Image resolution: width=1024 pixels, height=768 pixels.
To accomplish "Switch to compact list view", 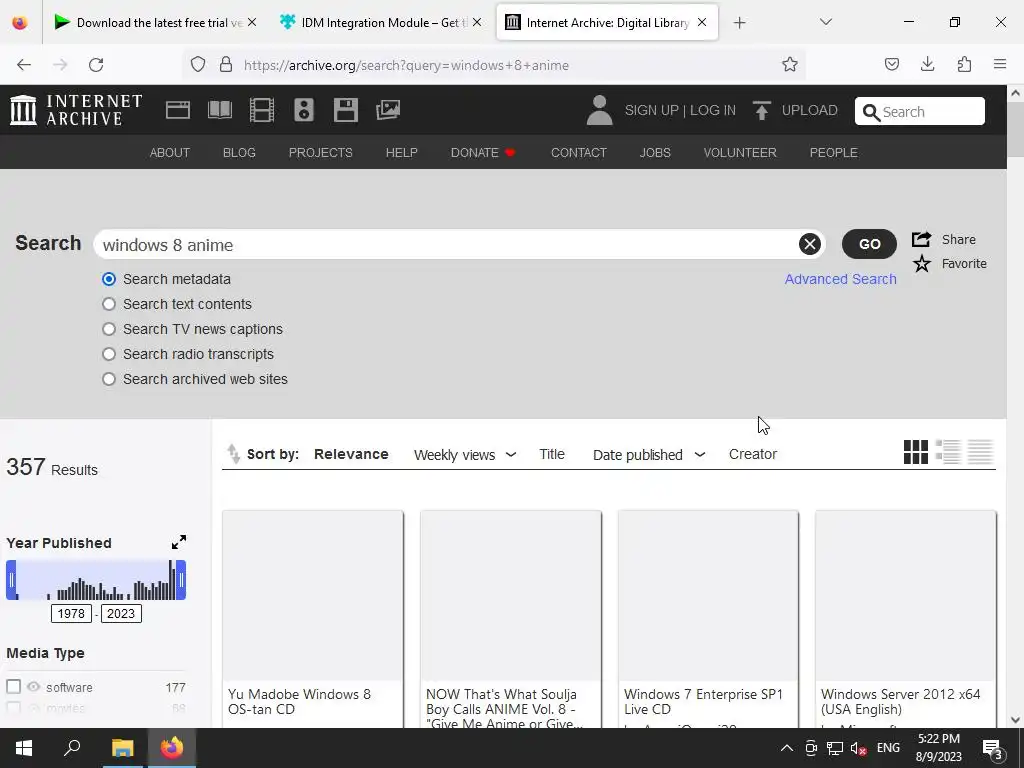I will pyautogui.click(x=980, y=452).
